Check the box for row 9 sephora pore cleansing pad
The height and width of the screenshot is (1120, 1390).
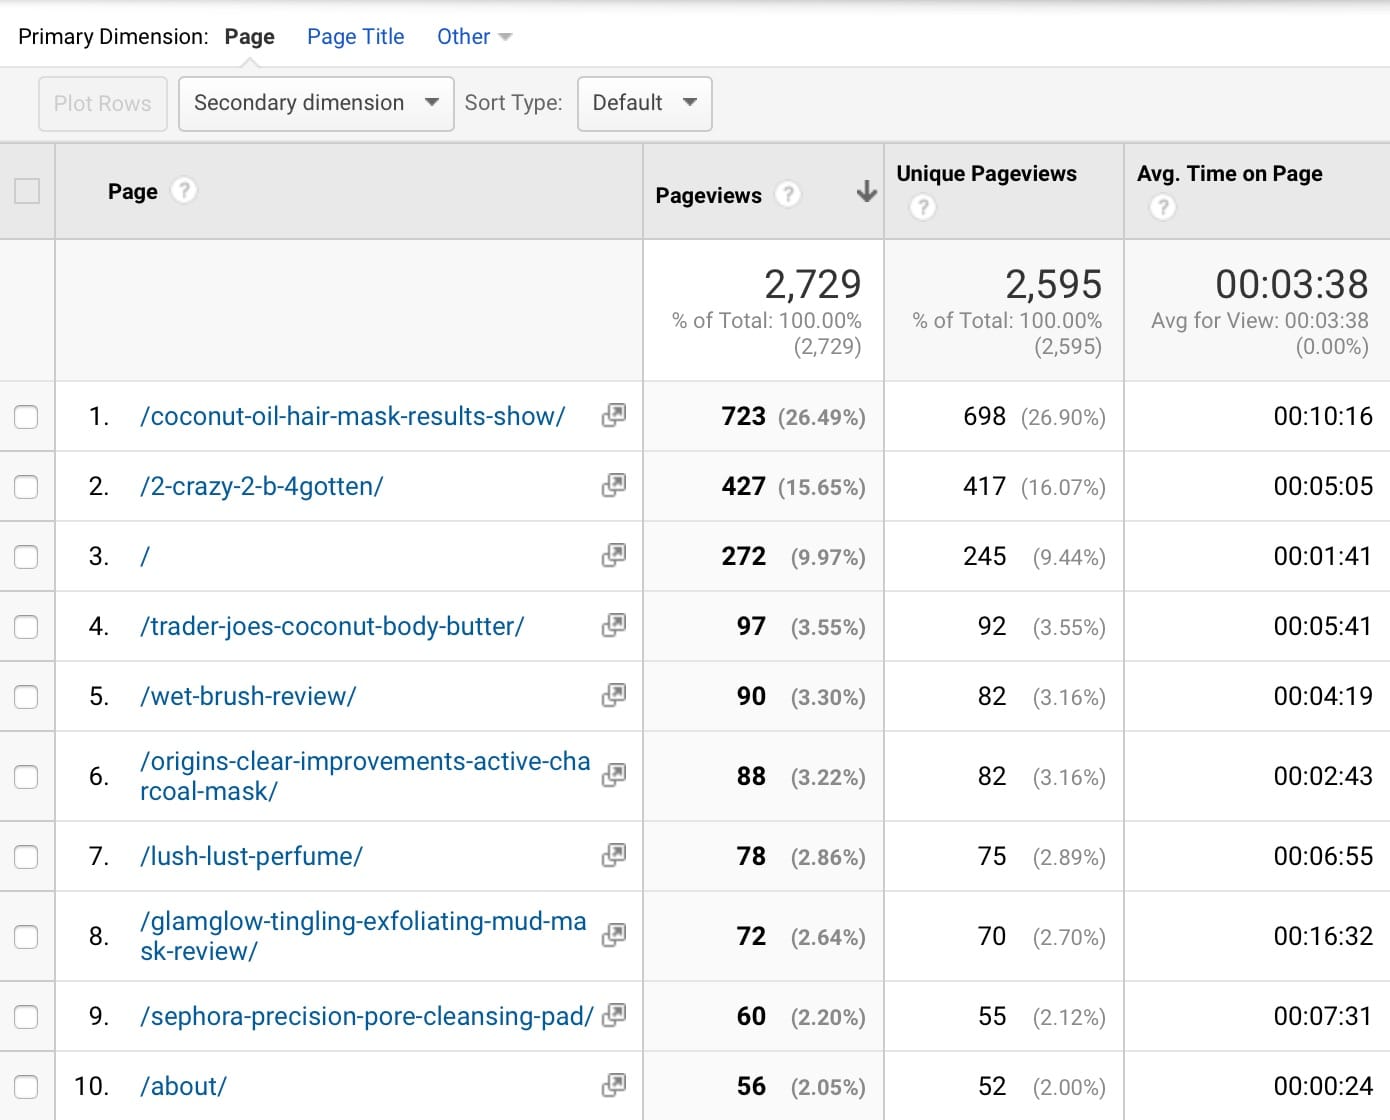[26, 1017]
